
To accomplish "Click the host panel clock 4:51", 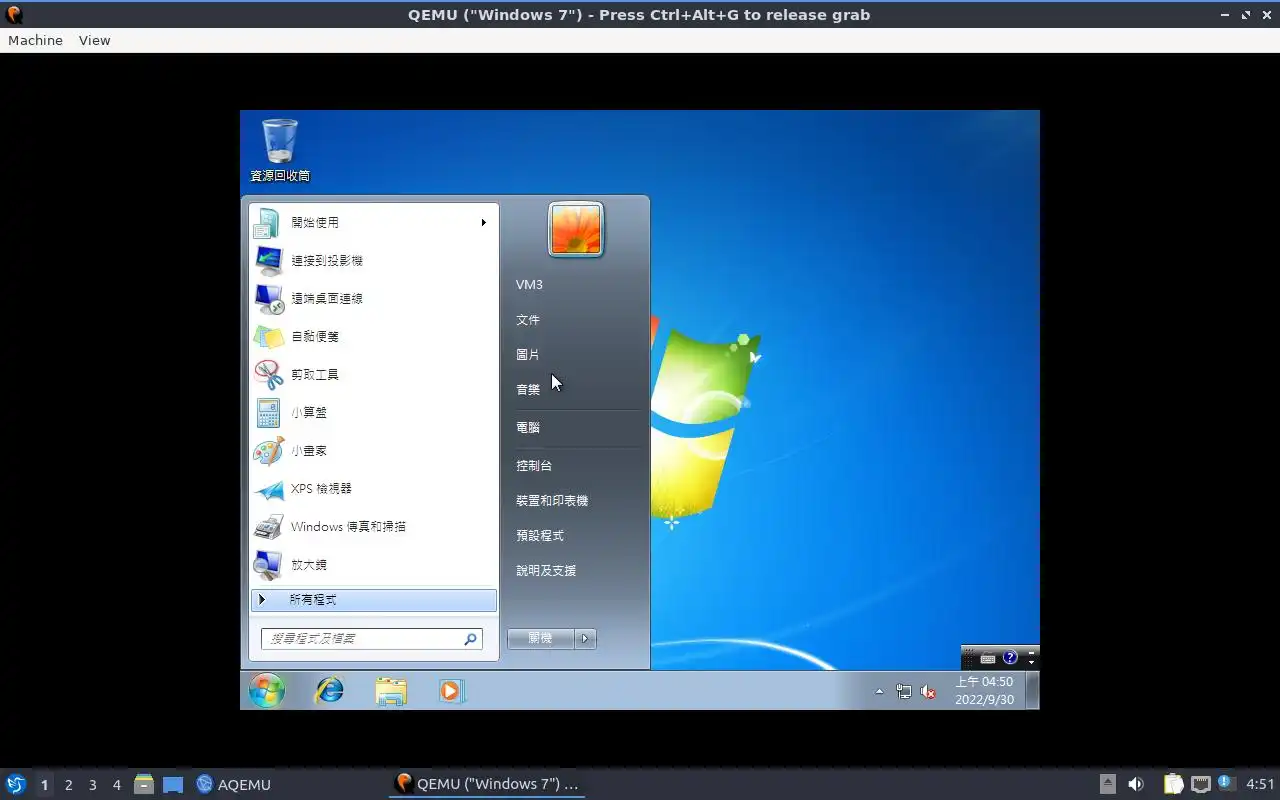I will coord(1260,784).
